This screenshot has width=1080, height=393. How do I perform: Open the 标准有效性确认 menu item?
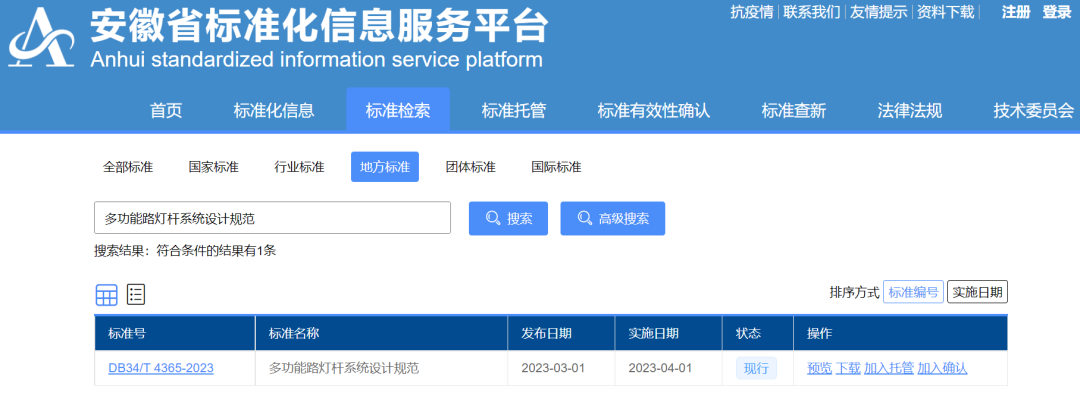[x=654, y=110]
